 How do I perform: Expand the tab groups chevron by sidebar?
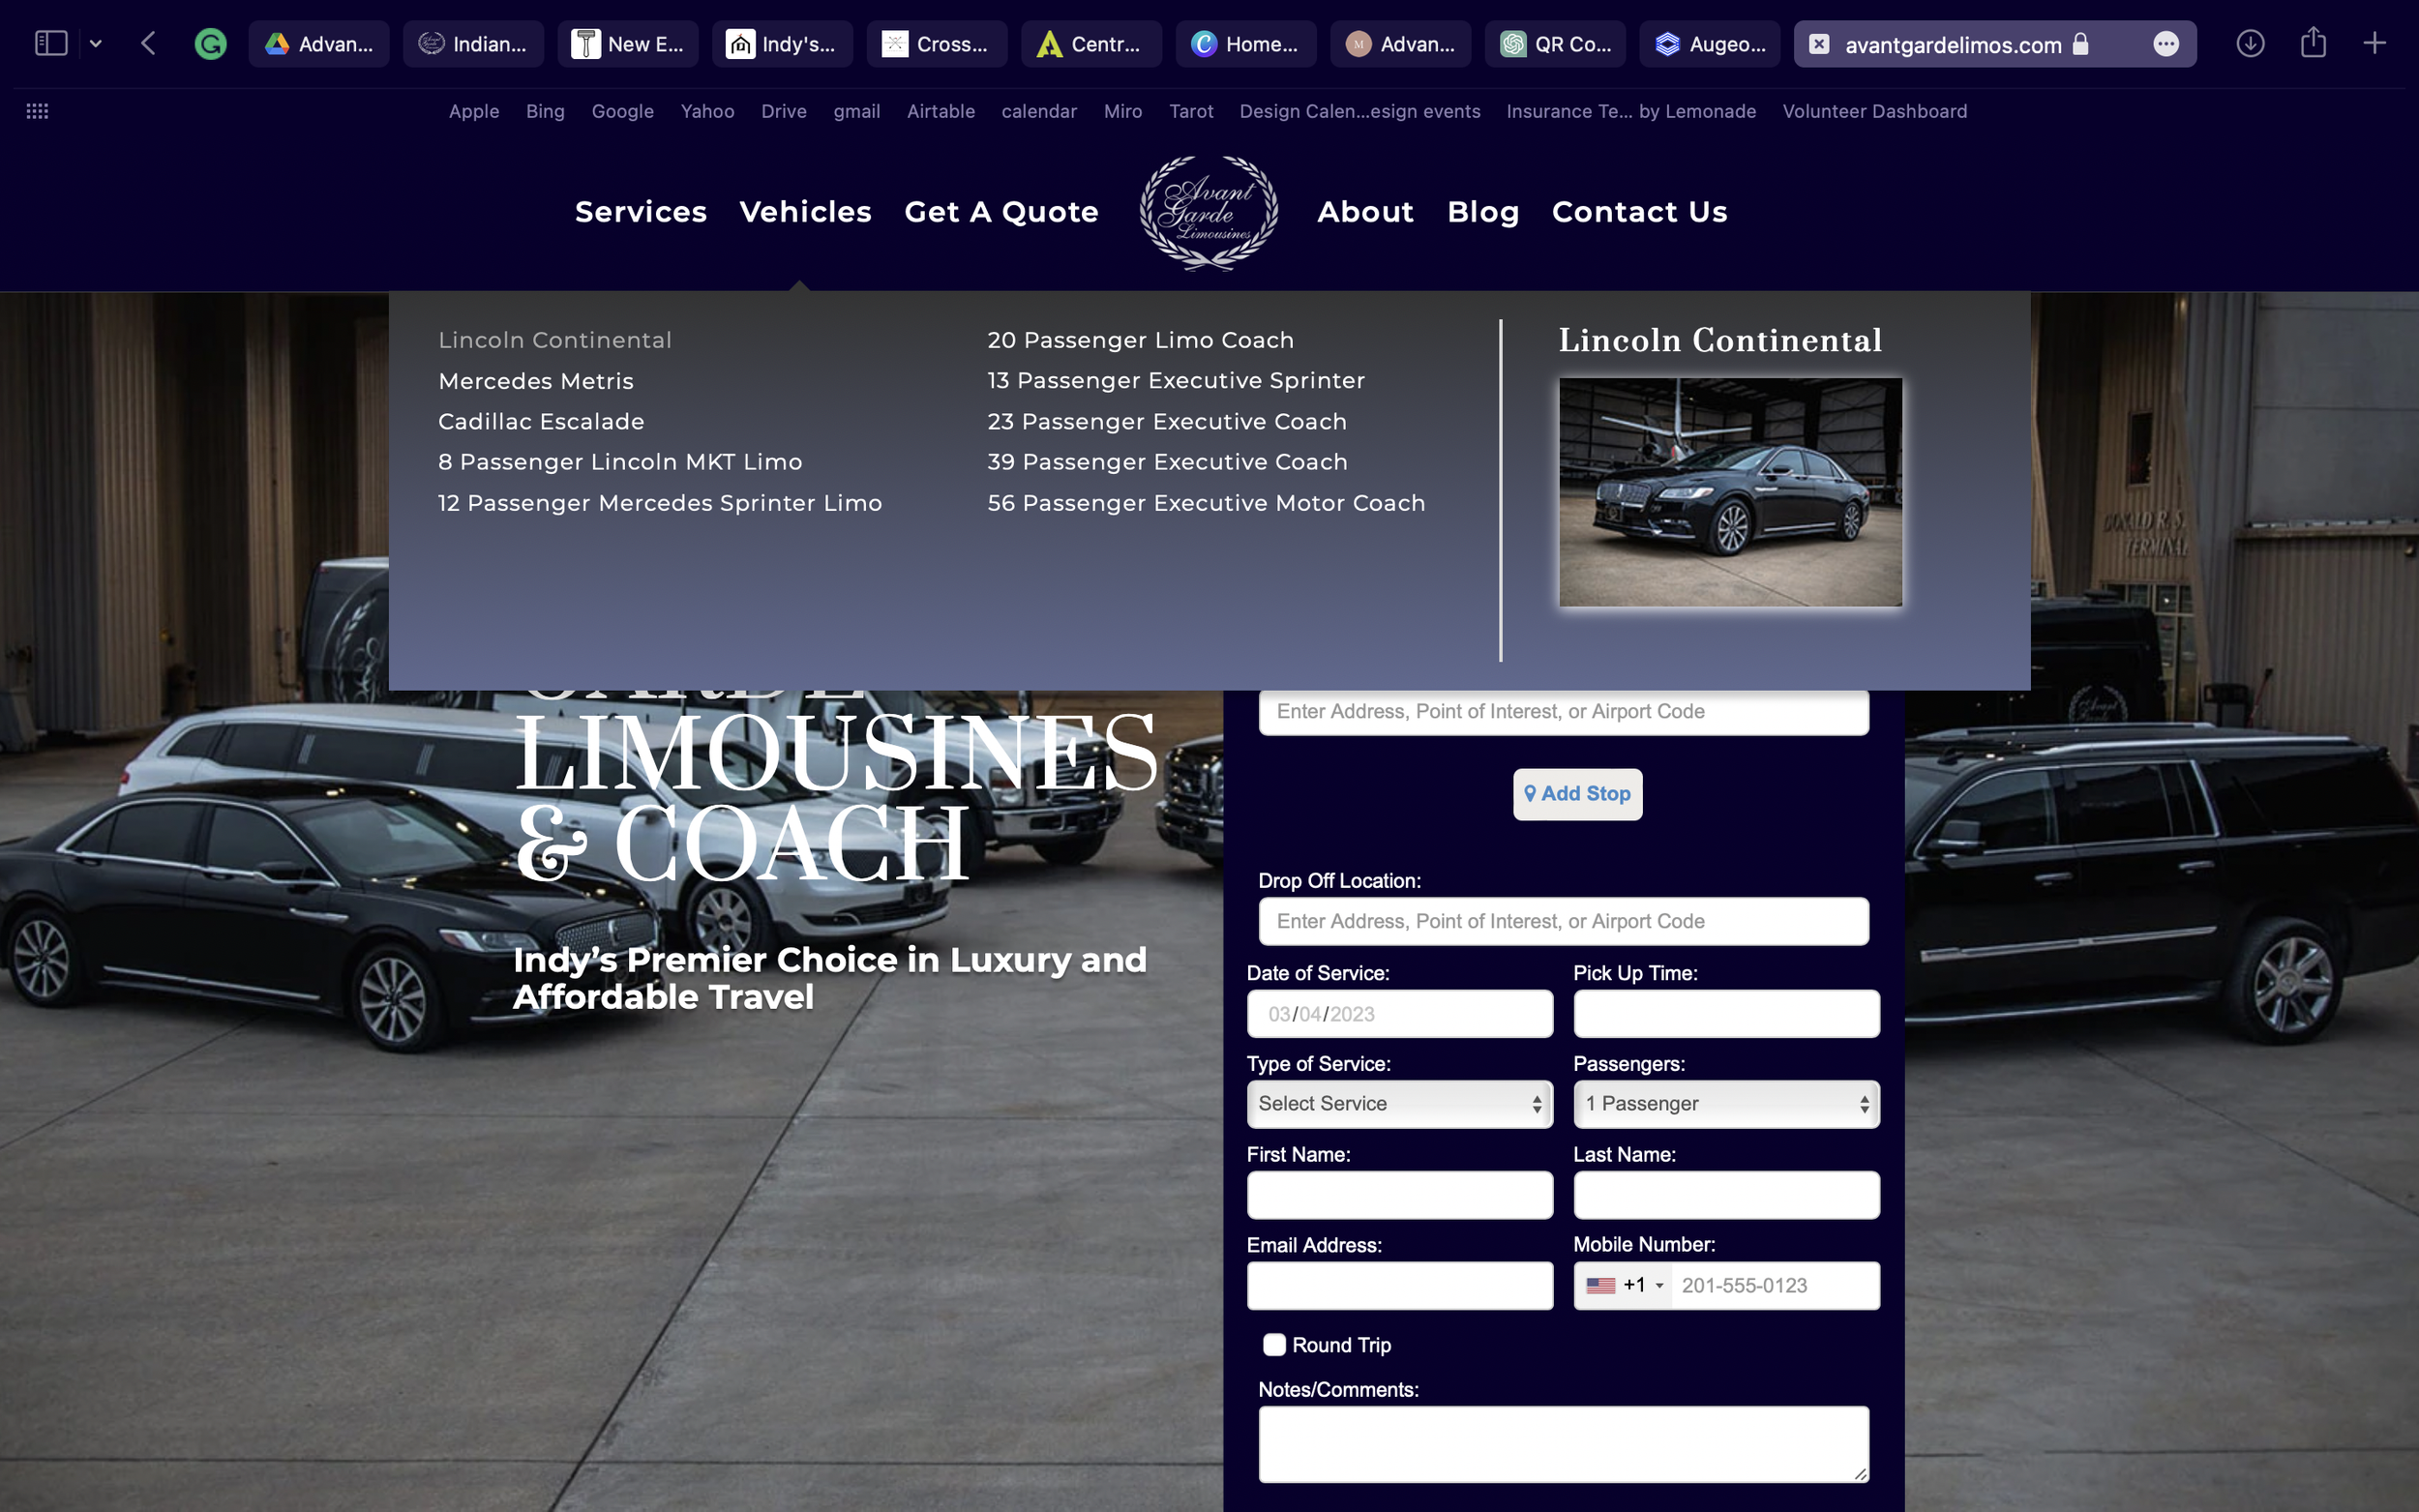[96, 43]
